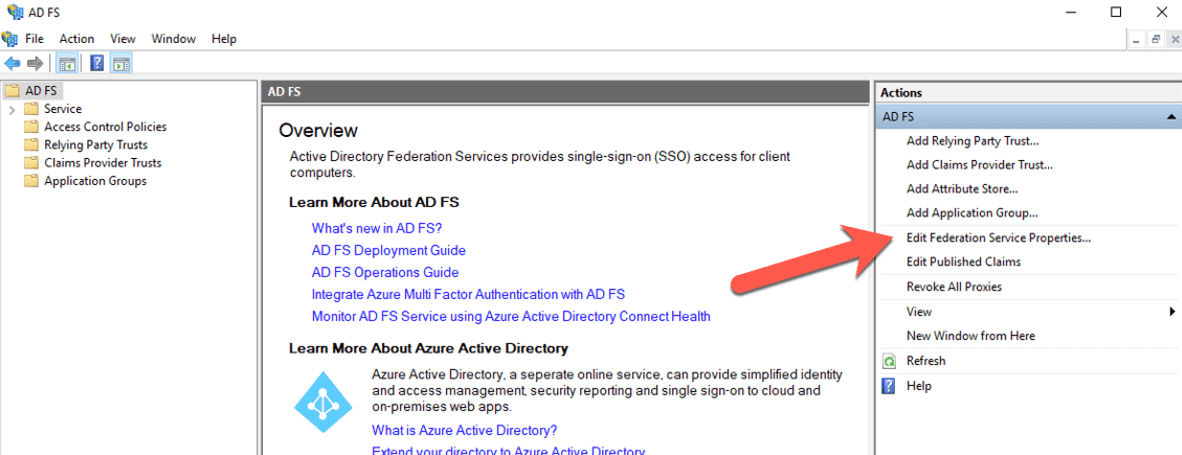The height and width of the screenshot is (455, 1182).
Task: Click the Forward arrow toolbar icon
Action: (x=34, y=63)
